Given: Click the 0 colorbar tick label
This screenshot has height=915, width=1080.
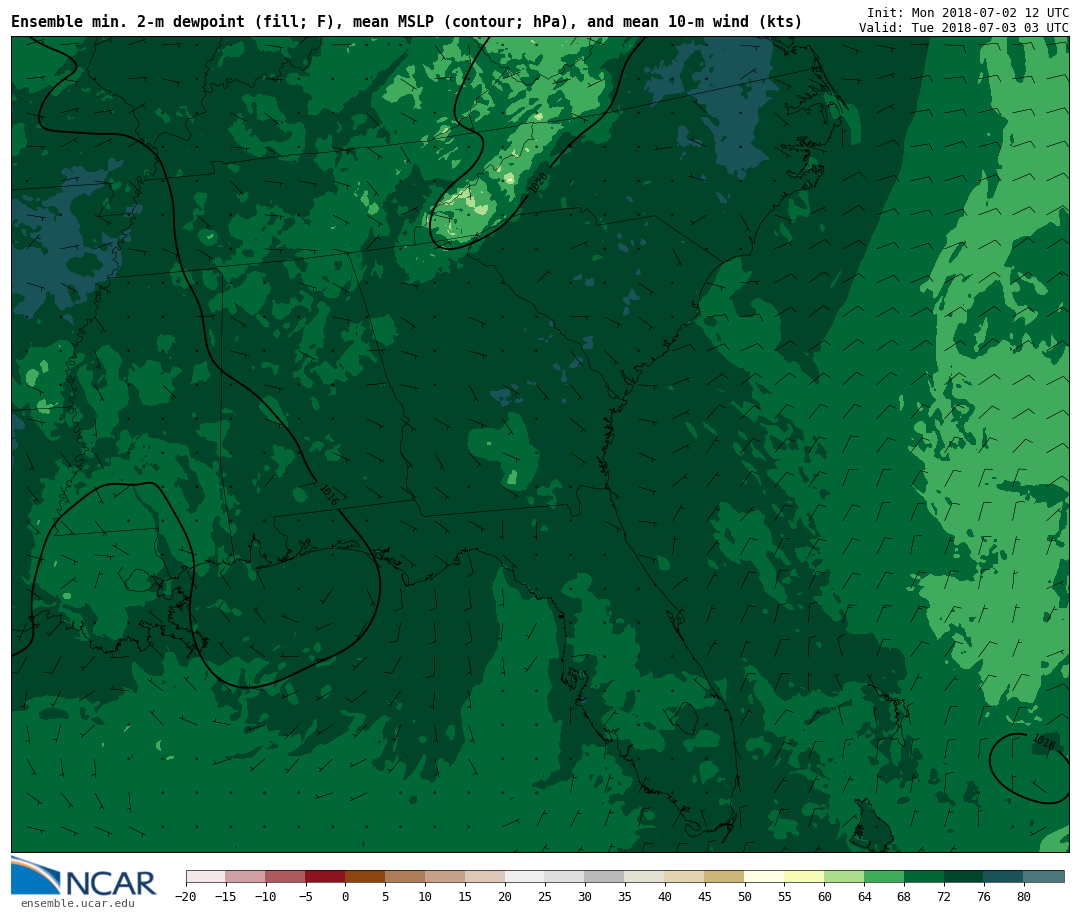Looking at the screenshot, I should tap(346, 896).
